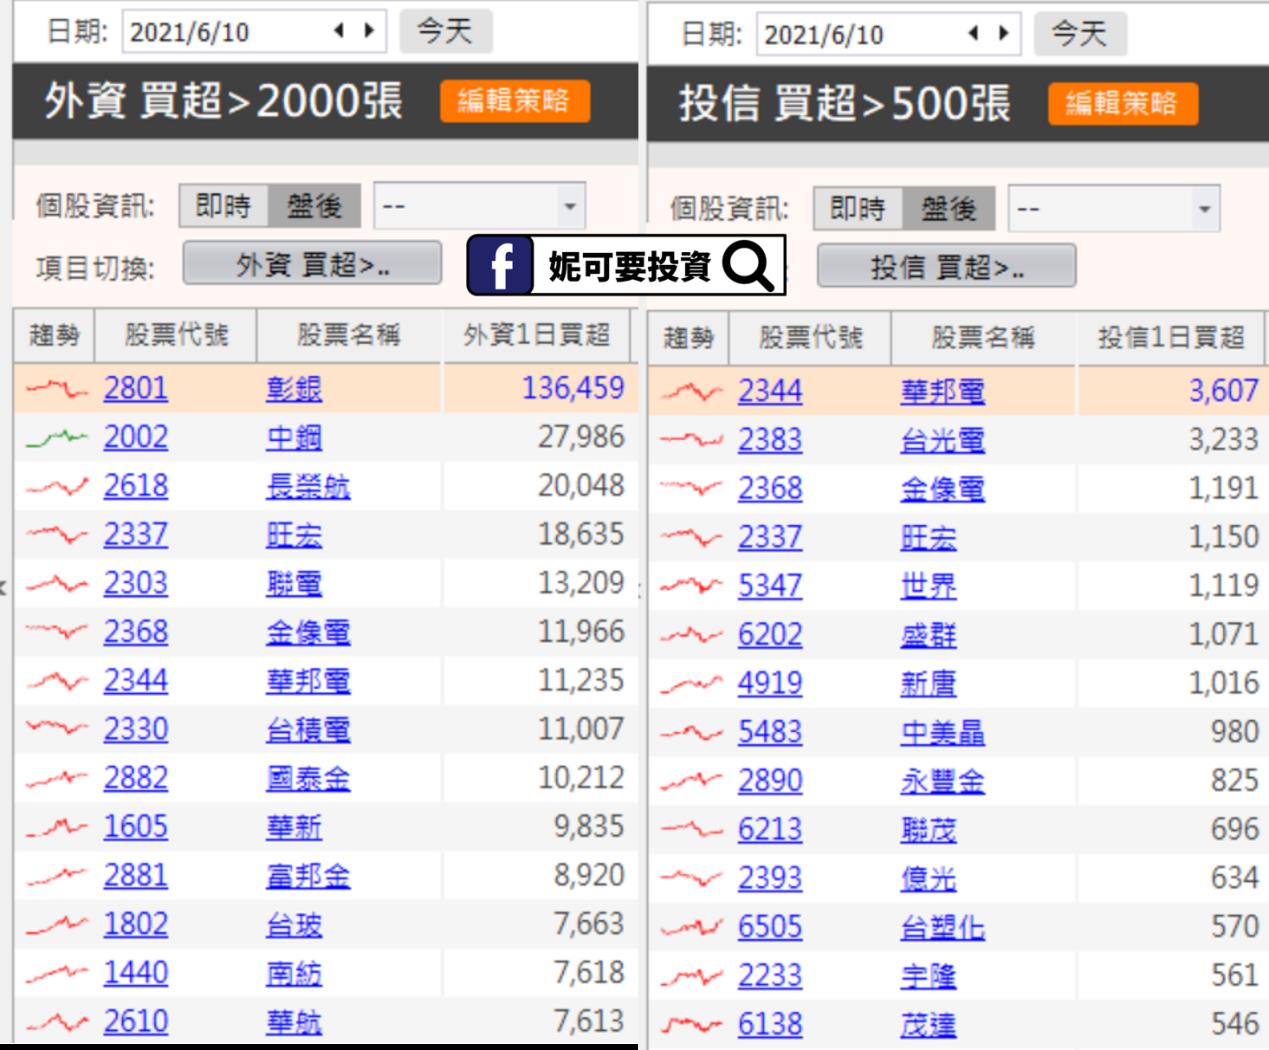Go to next date in left panel

[x=369, y=31]
